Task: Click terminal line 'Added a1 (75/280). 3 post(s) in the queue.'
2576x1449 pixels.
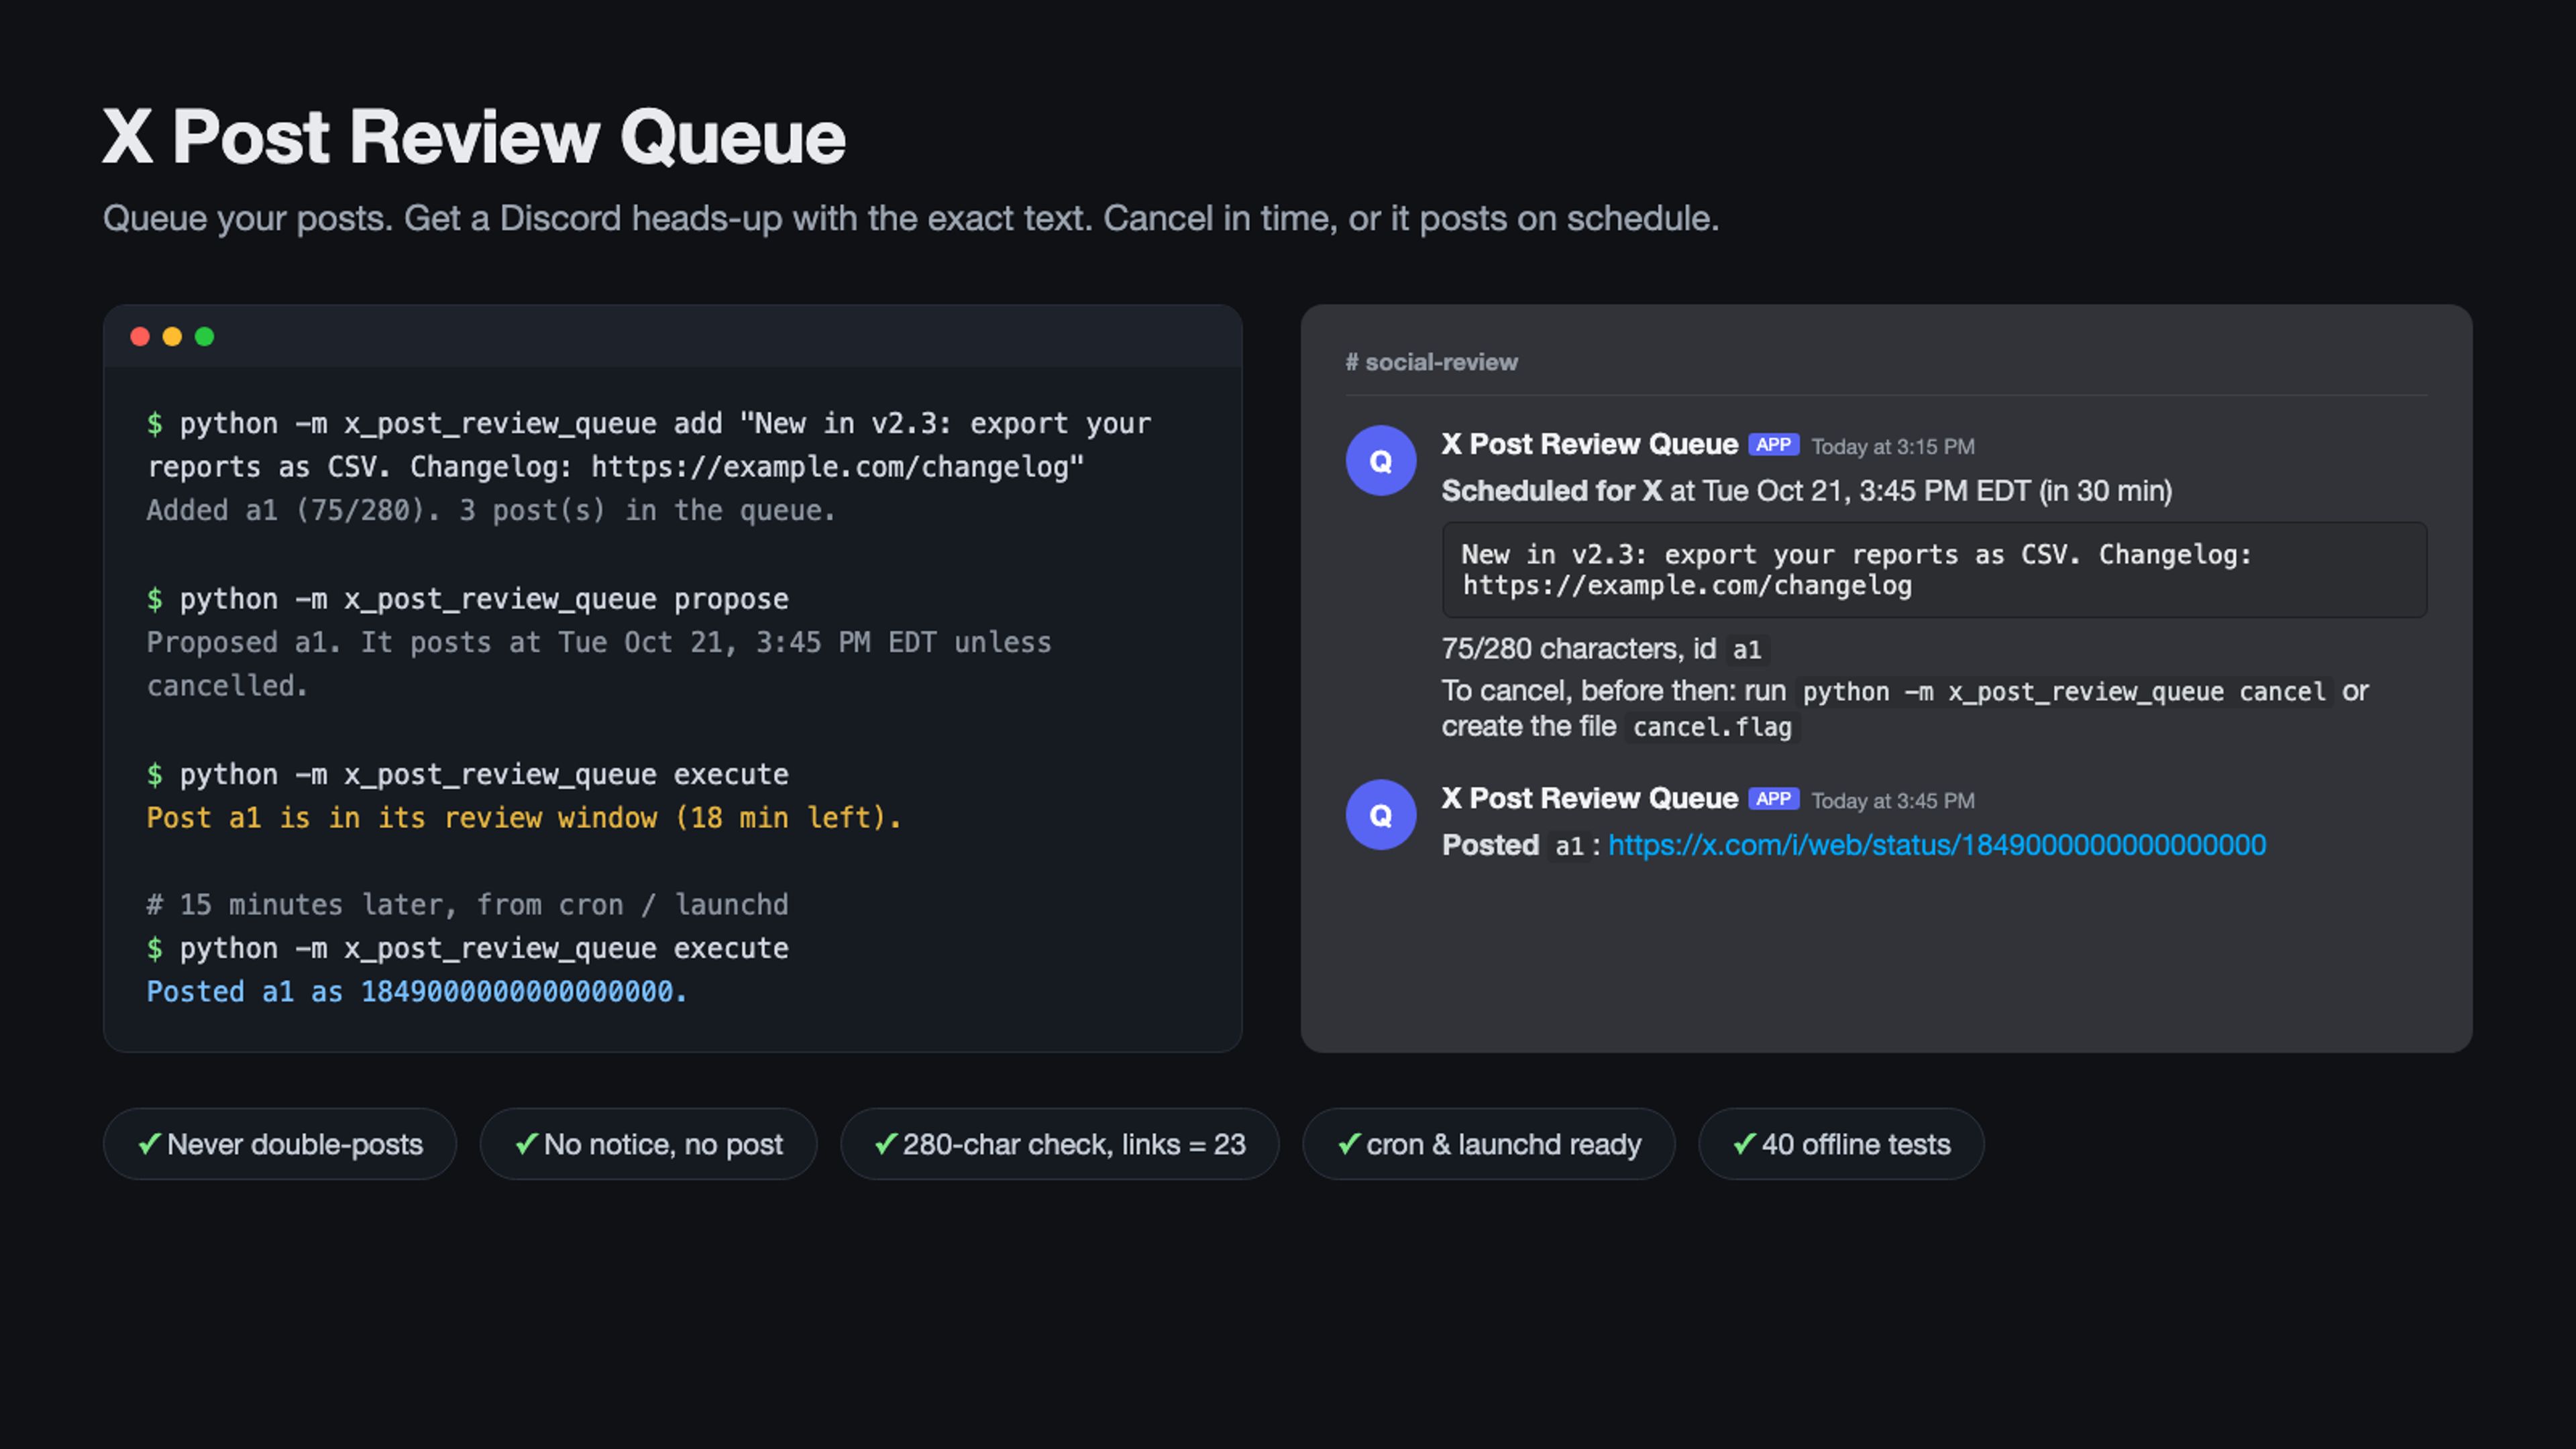Action: pos(491,511)
